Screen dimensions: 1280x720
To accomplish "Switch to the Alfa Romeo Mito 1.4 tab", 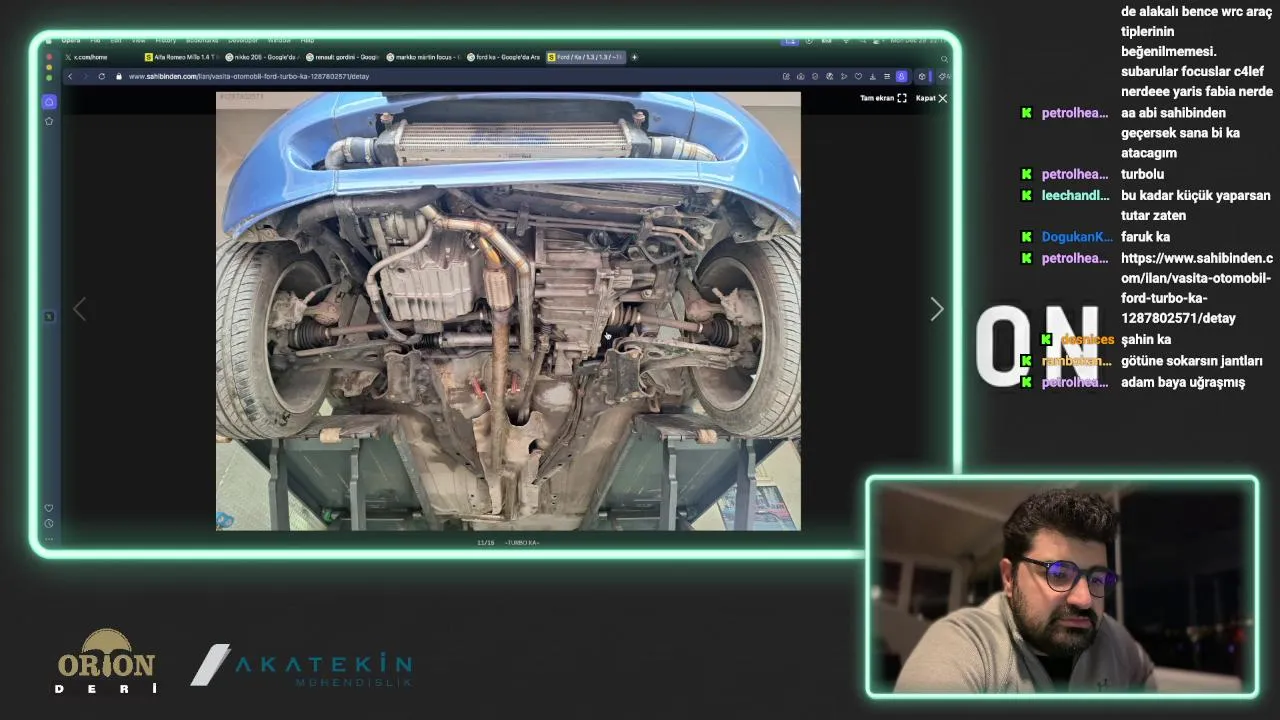I will [181, 57].
